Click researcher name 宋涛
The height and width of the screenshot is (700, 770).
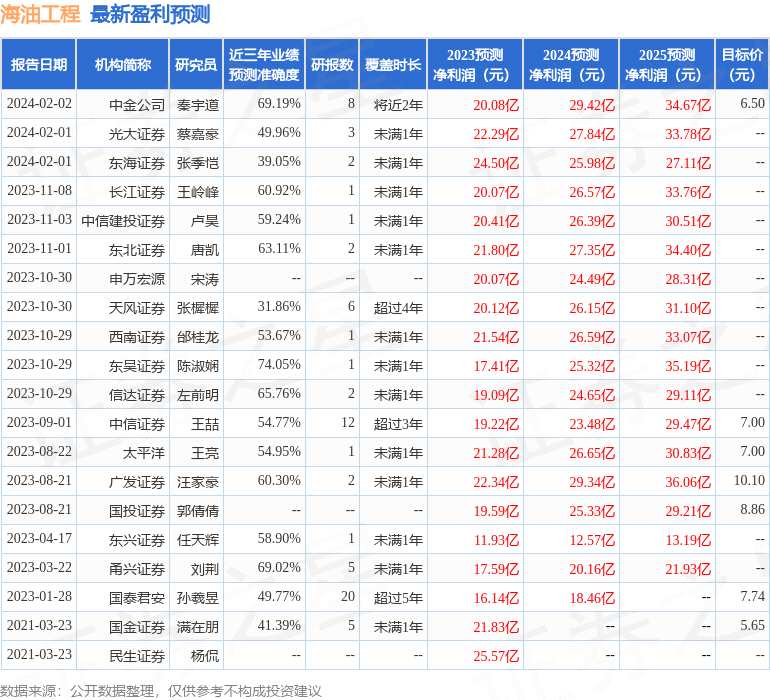tap(204, 279)
